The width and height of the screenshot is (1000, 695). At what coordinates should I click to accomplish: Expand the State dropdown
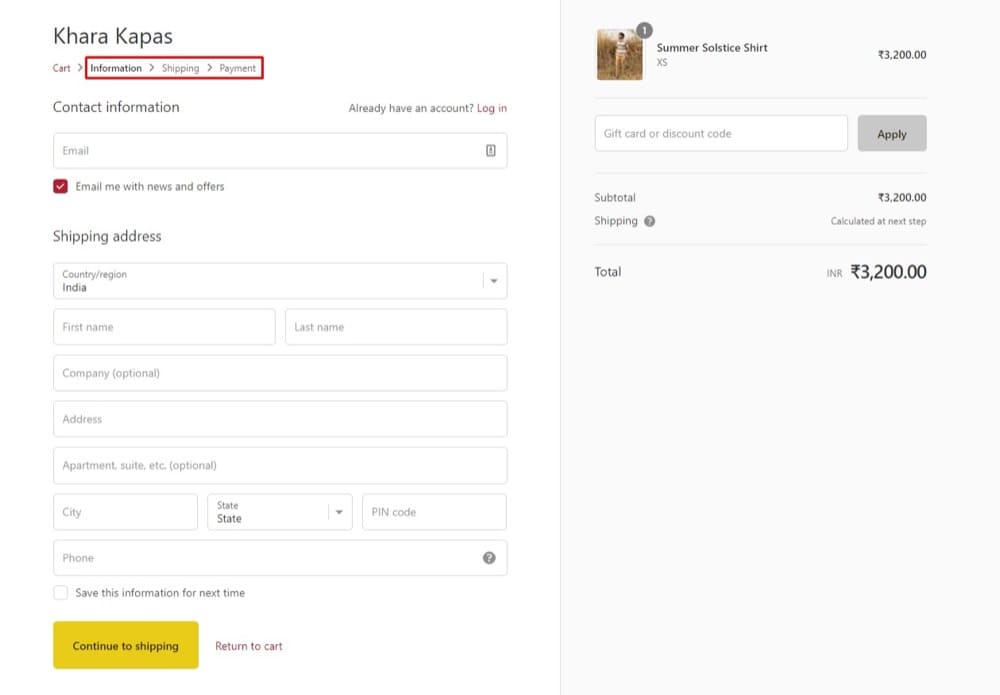point(279,512)
